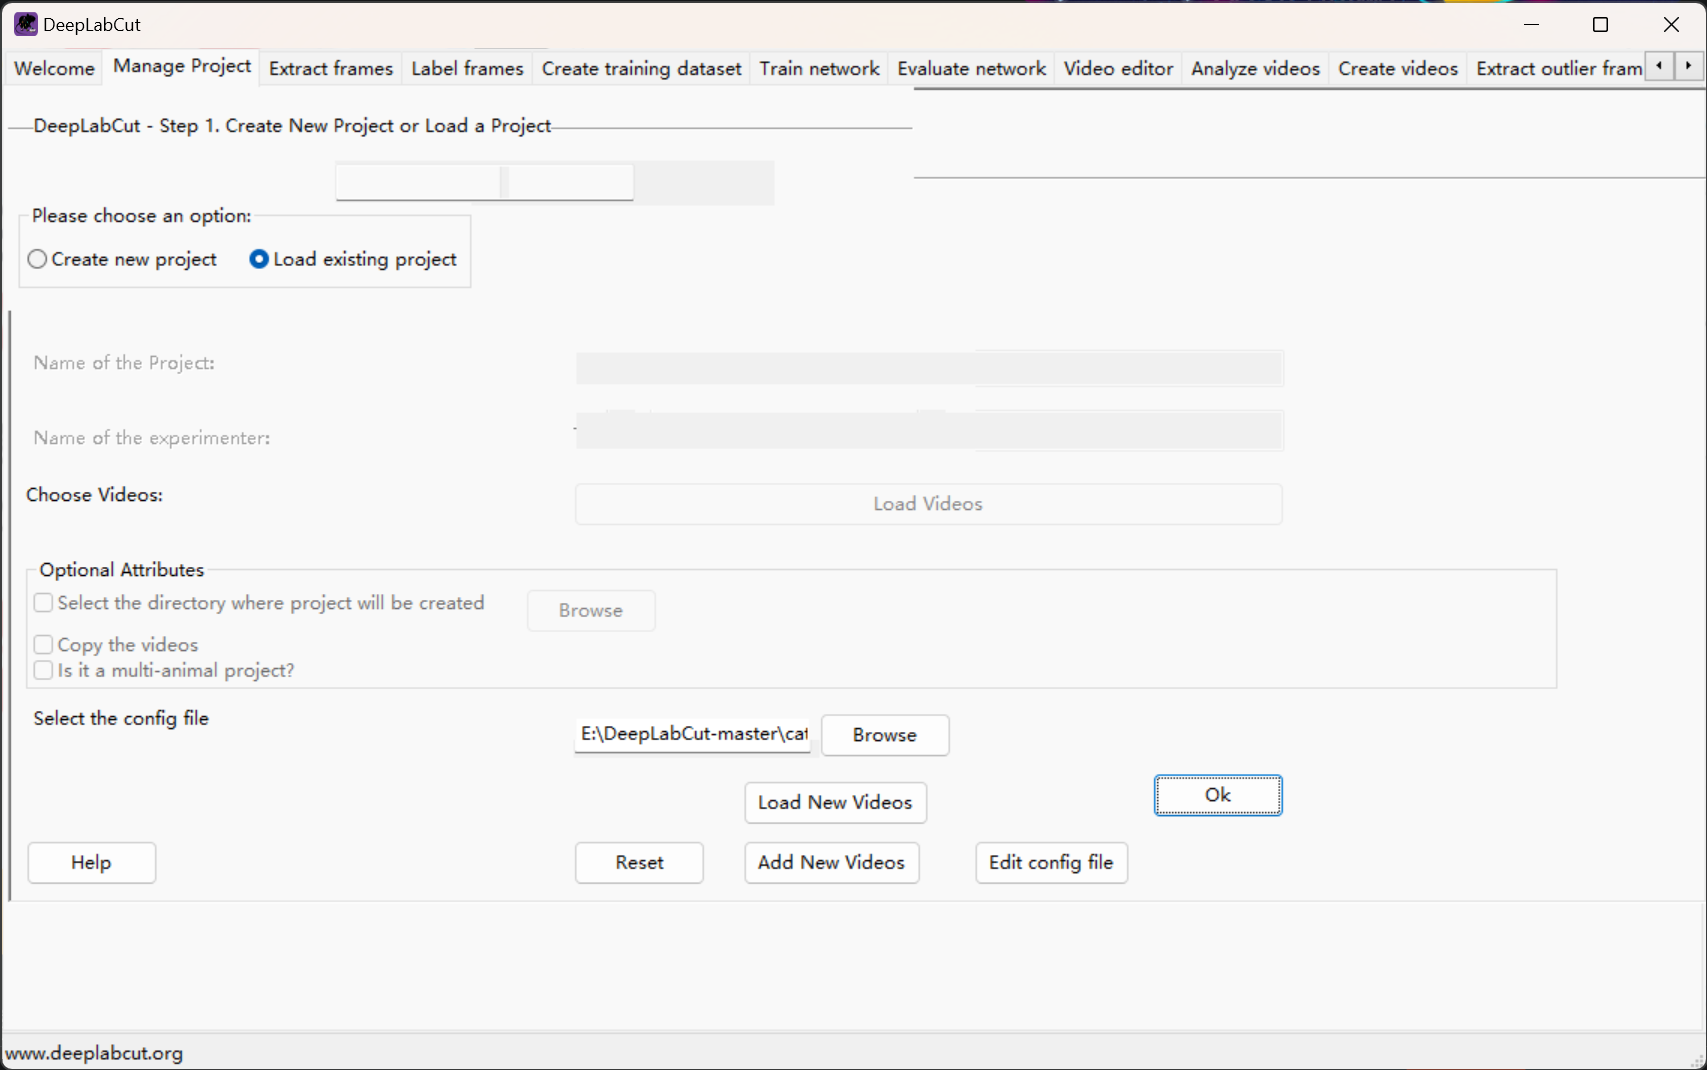This screenshot has width=1707, height=1070.
Task: Open the Create videos tab
Action: (1398, 68)
